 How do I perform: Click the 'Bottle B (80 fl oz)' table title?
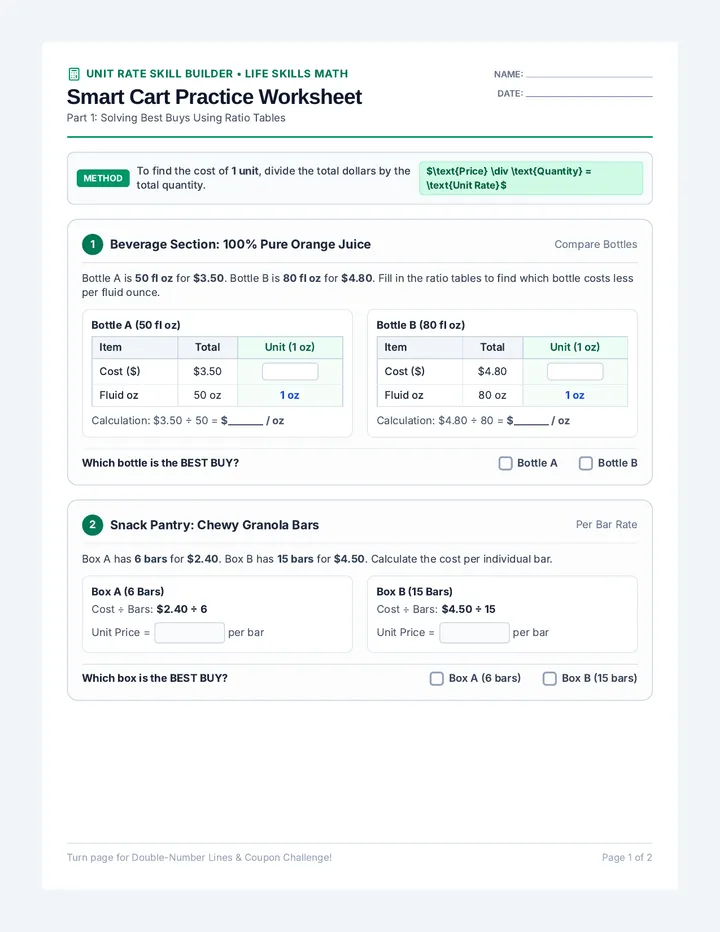420,325
